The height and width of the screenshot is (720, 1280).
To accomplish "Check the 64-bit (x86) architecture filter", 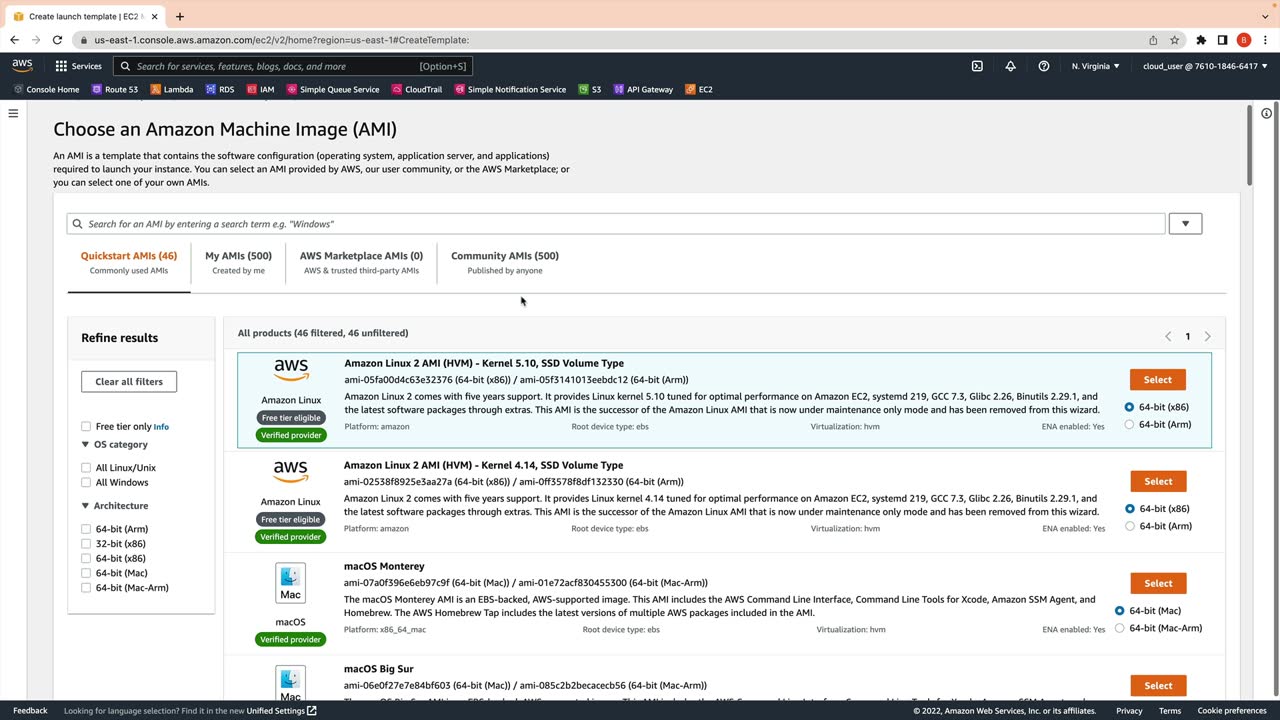I will tap(86, 559).
